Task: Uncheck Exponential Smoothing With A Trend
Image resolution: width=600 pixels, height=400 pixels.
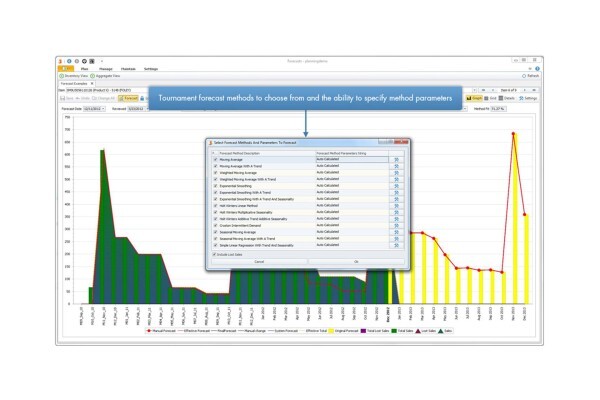Action: coord(215,193)
